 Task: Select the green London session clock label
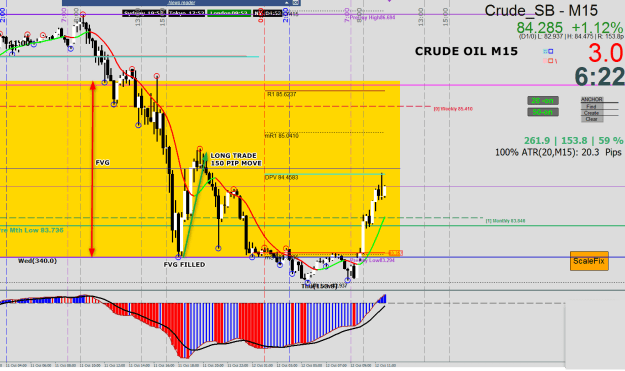click(x=229, y=13)
